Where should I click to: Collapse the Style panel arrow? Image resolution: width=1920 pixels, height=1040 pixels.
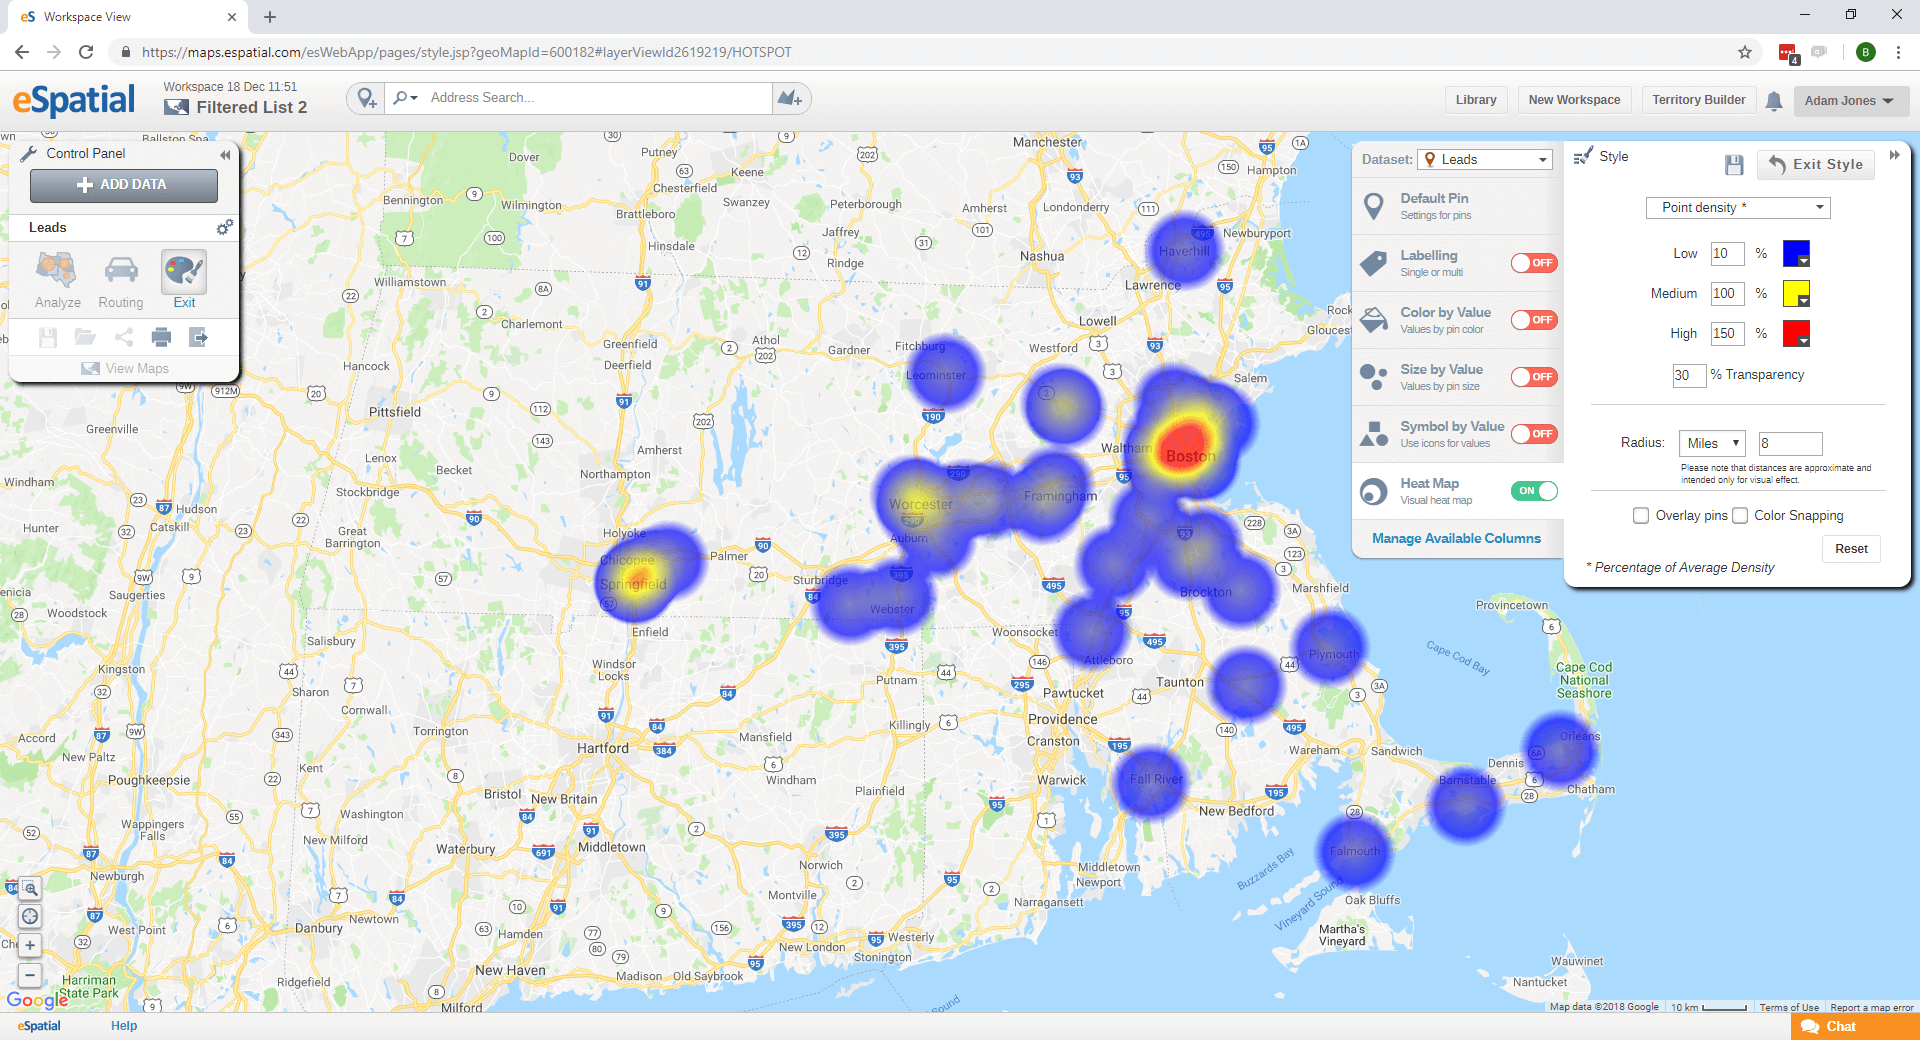coord(1894,155)
